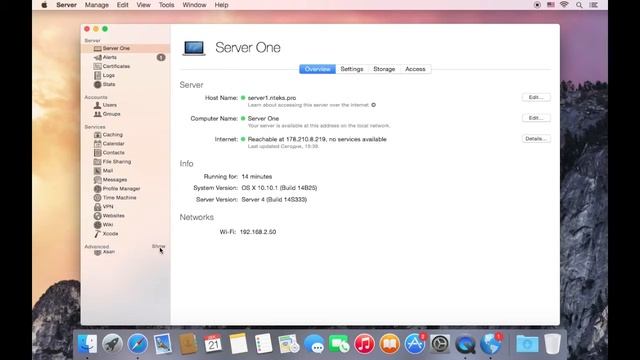Viewport: 640px width, 360px height.
Task: Open the Tools menu
Action: click(167, 5)
